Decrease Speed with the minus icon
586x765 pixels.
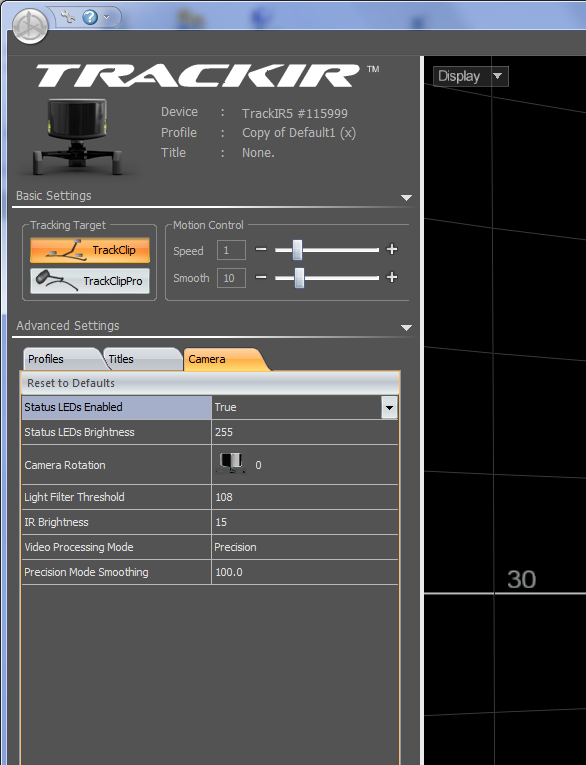coord(261,249)
